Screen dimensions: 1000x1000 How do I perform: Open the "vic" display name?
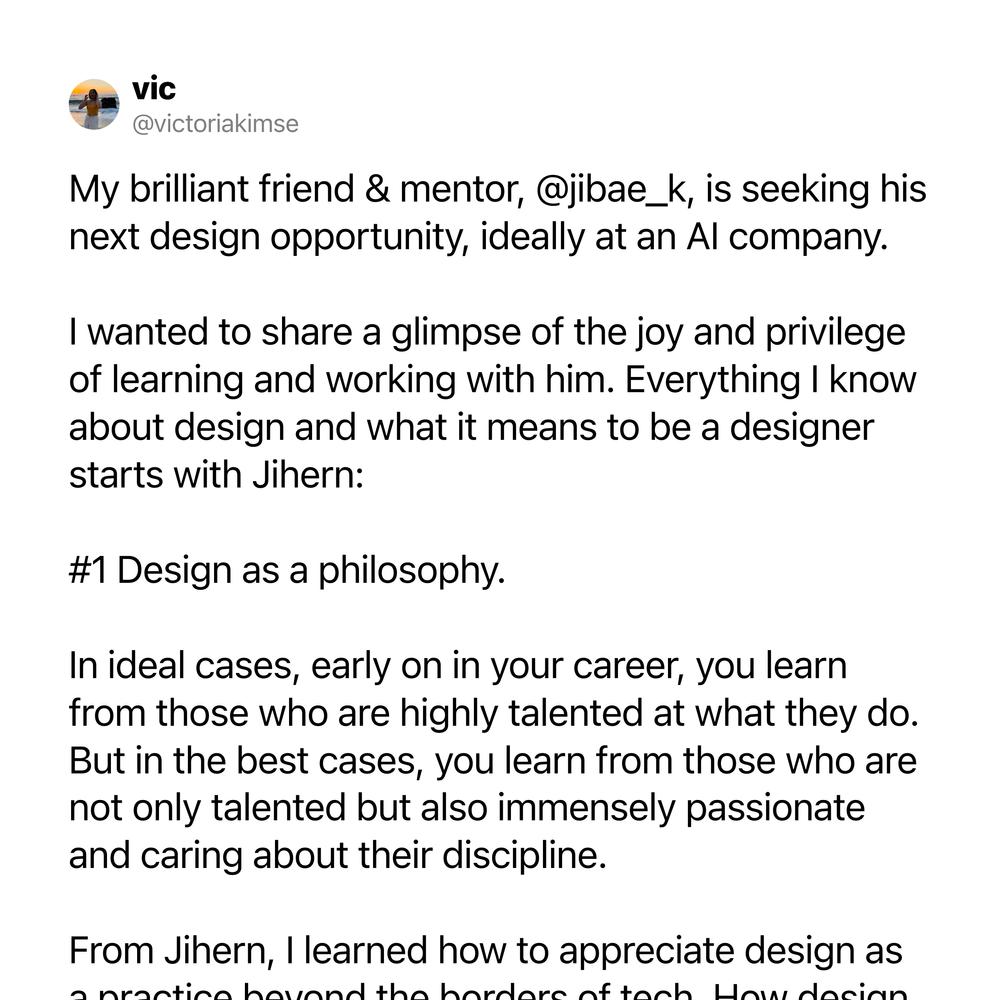[154, 88]
